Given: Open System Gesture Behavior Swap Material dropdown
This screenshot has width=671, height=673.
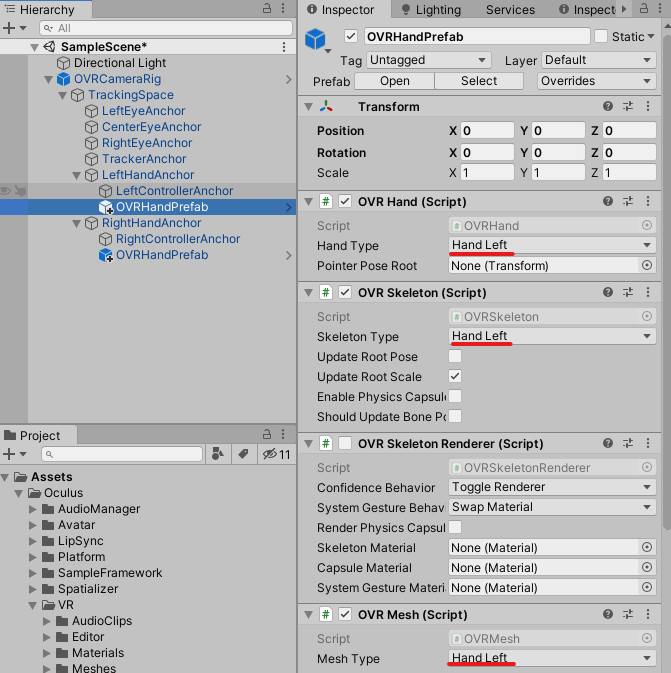Looking at the screenshot, I should coord(552,507).
